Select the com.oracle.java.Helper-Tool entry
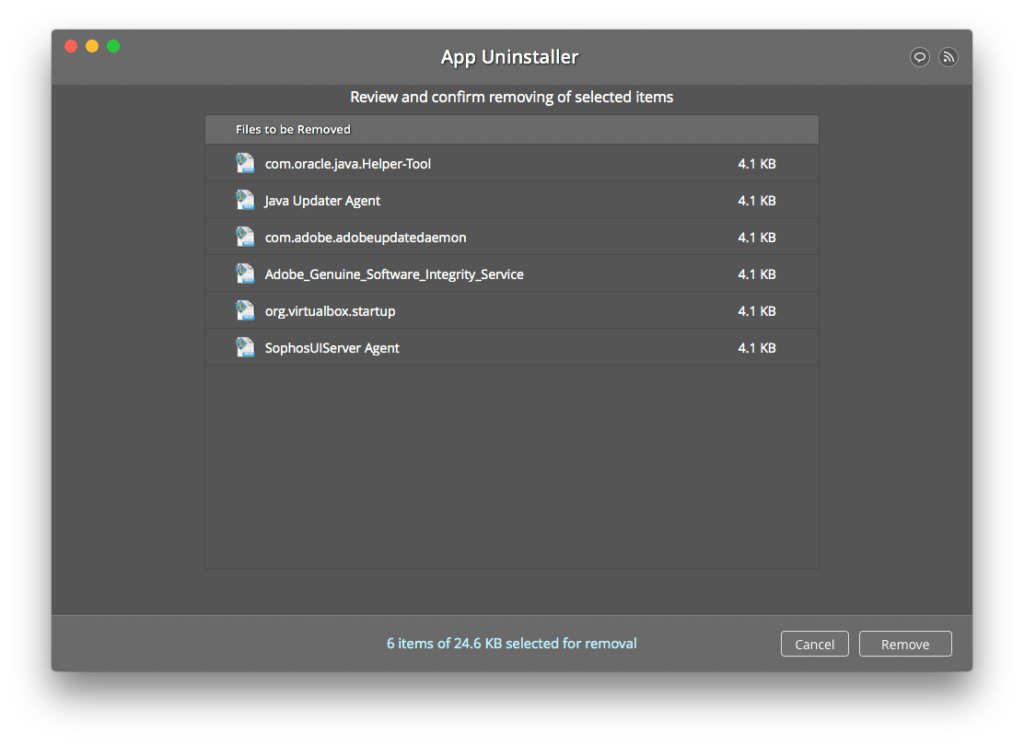Viewport: 1024px width, 745px height. (x=511, y=163)
